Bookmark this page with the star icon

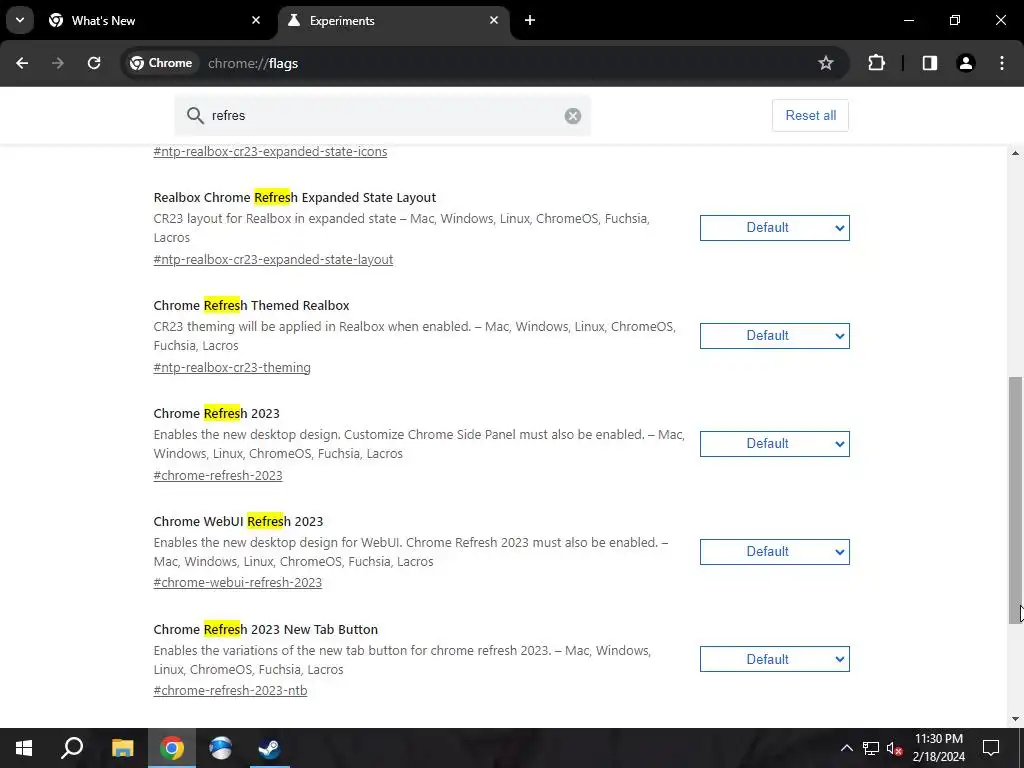click(825, 63)
